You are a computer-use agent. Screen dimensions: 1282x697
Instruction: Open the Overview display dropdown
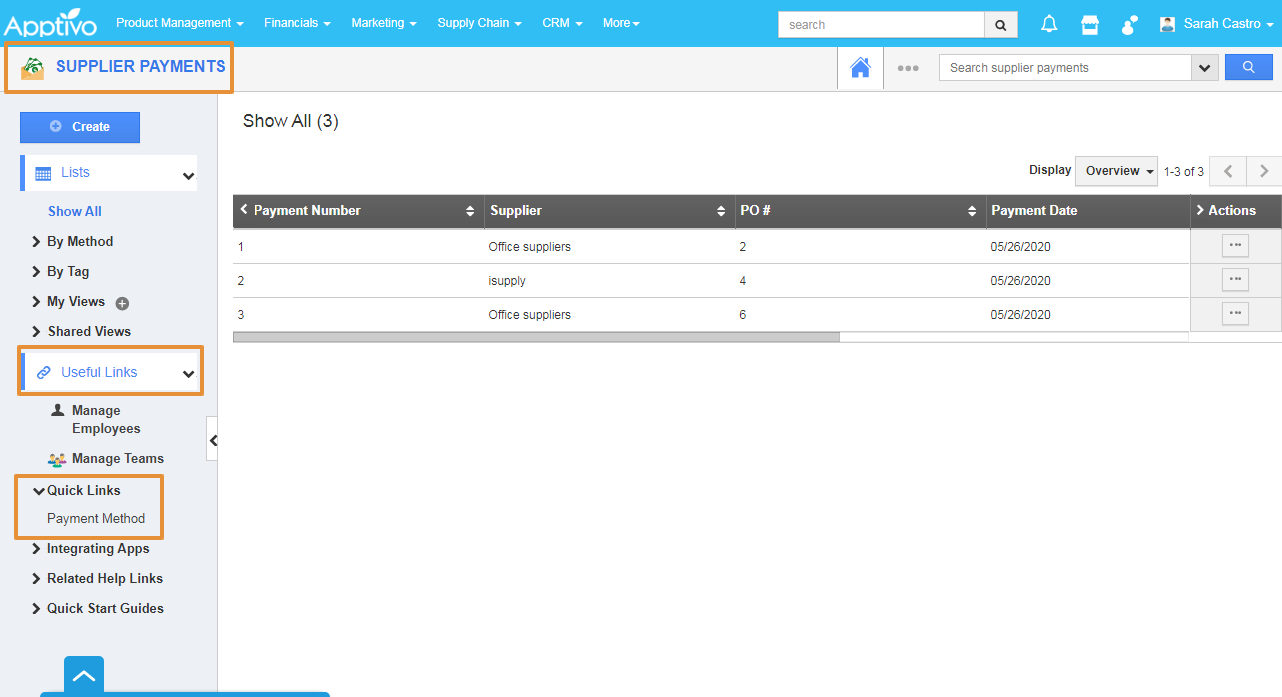[x=1116, y=171]
